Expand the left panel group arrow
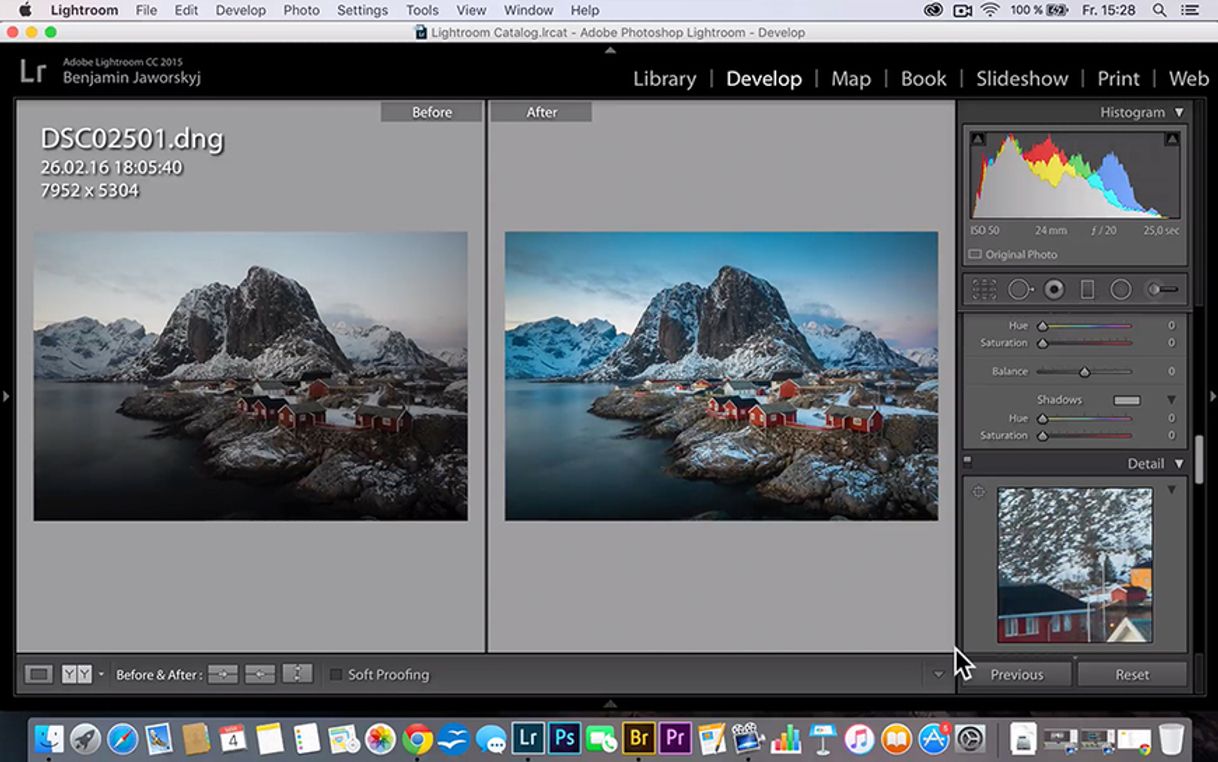The width and height of the screenshot is (1218, 762). coord(5,397)
